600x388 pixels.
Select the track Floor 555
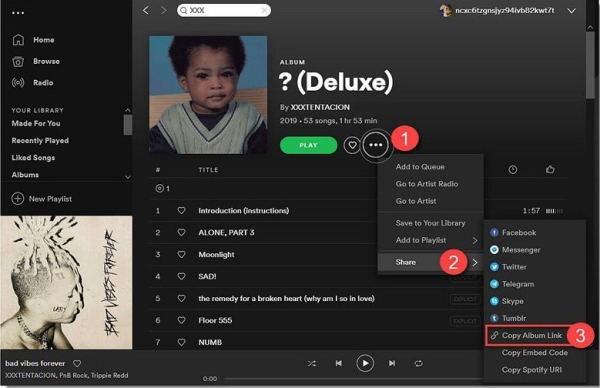pyautogui.click(x=215, y=320)
